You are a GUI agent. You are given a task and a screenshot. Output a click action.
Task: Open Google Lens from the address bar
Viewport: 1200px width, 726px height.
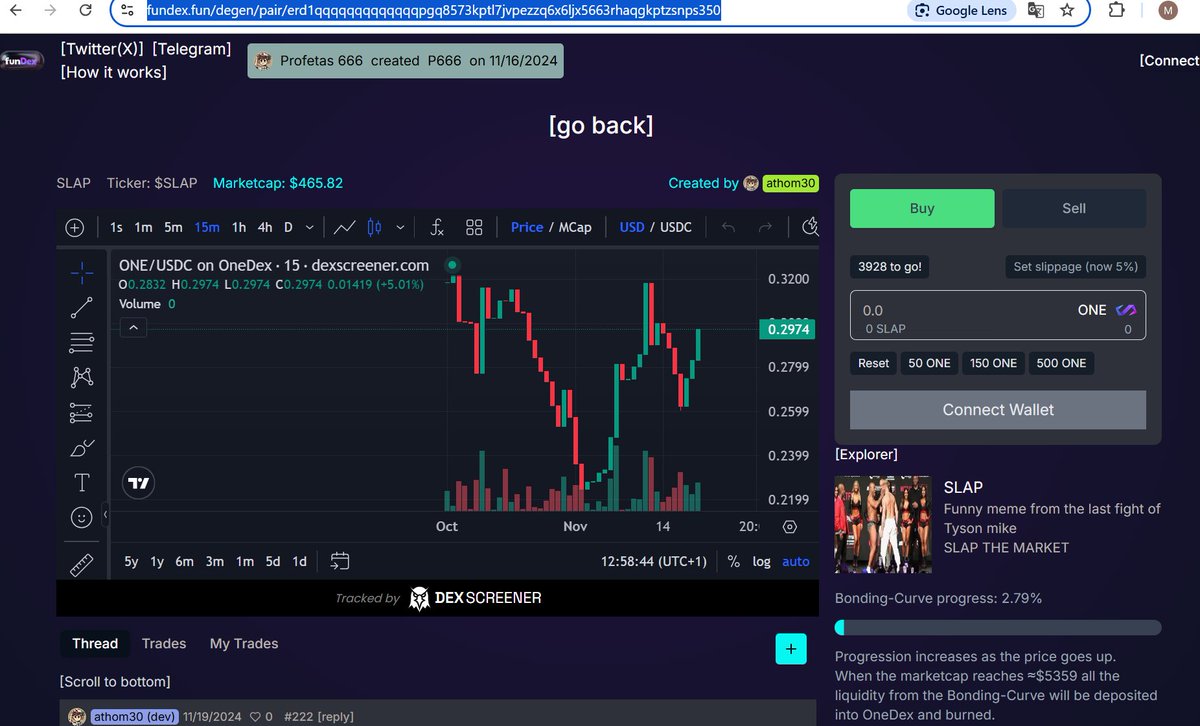click(x=962, y=10)
